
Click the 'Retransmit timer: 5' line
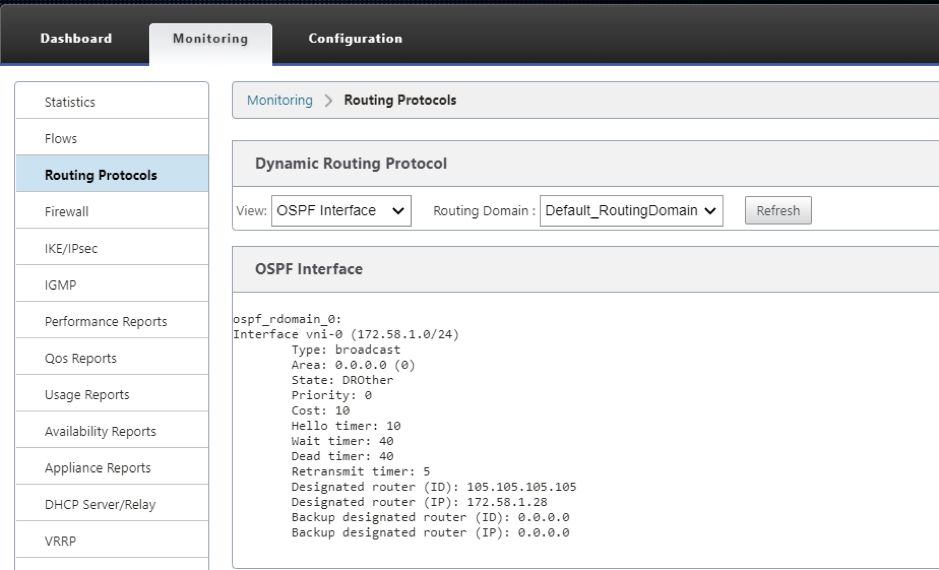point(361,472)
